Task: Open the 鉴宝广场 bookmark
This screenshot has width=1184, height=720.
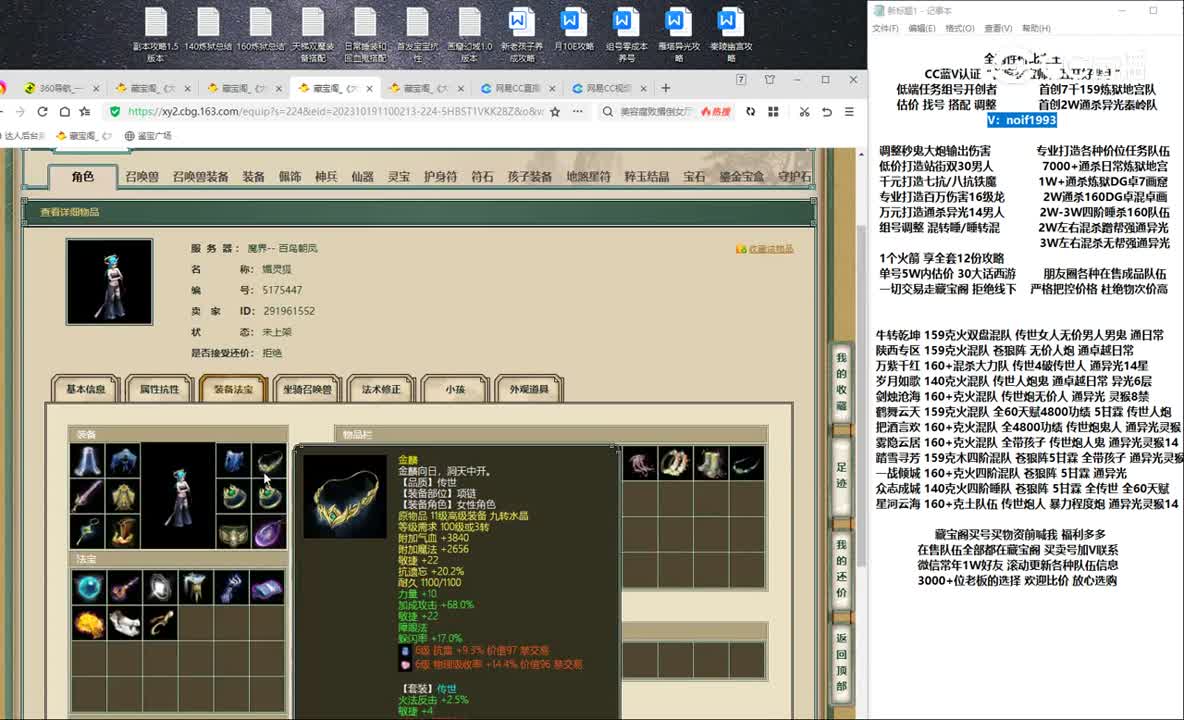Action: pyautogui.click(x=148, y=136)
